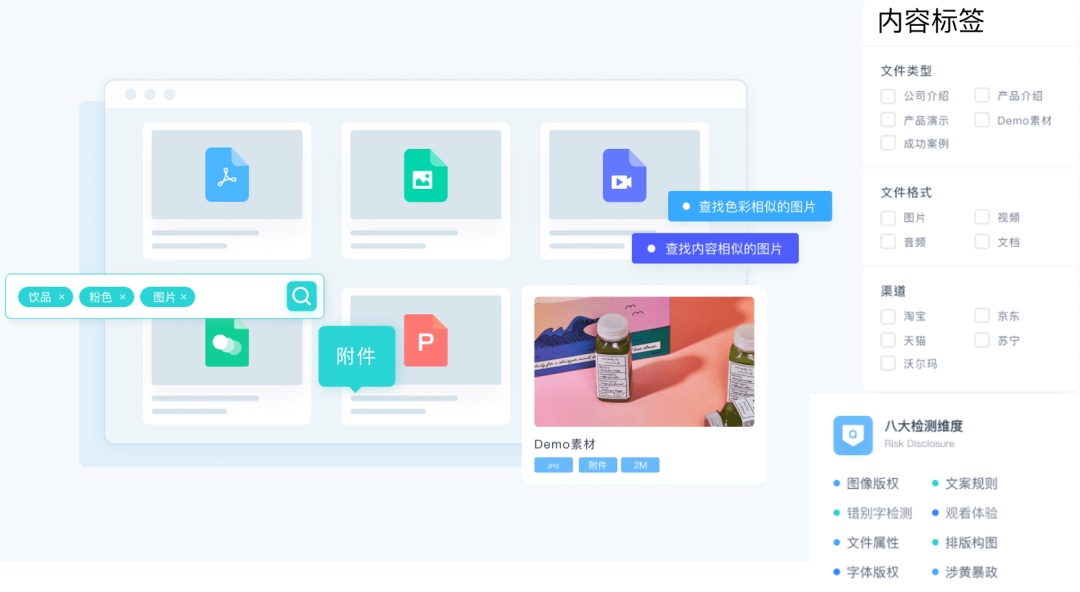Choose 查找内容相似的图片 menu option
1080x592 pixels.
tap(715, 248)
